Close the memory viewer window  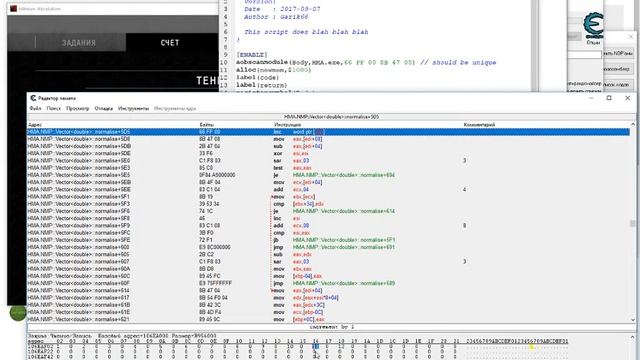[x=628, y=98]
